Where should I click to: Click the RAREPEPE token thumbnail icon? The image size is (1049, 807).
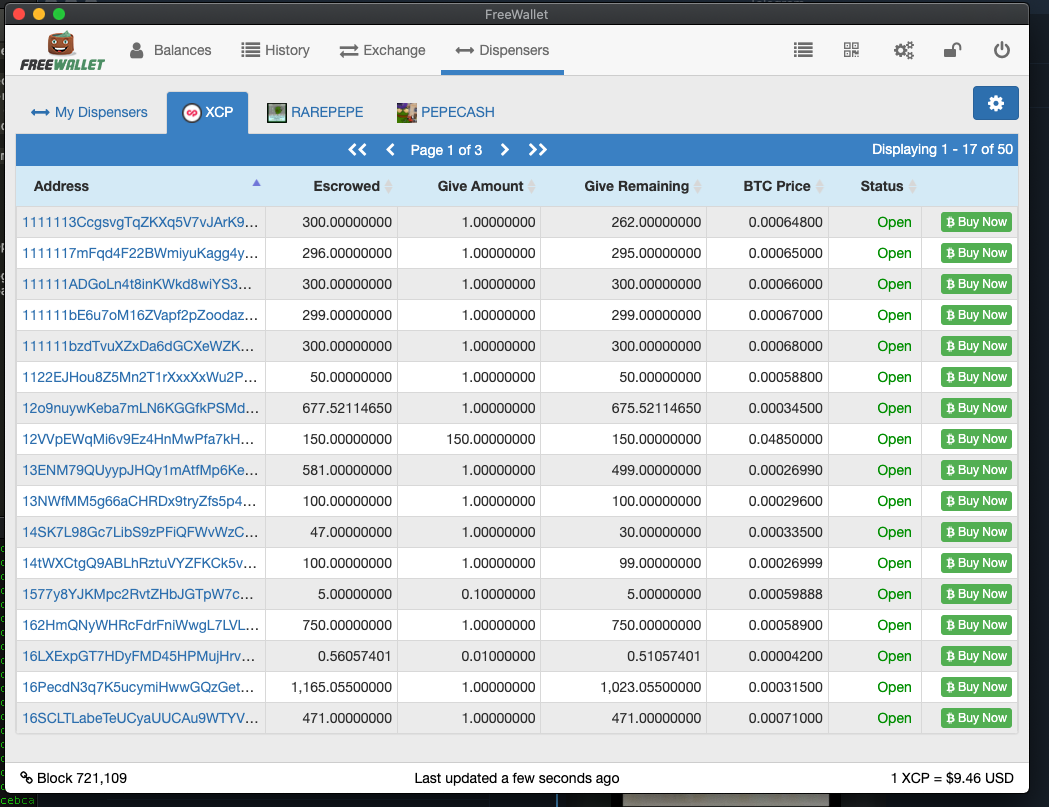276,112
